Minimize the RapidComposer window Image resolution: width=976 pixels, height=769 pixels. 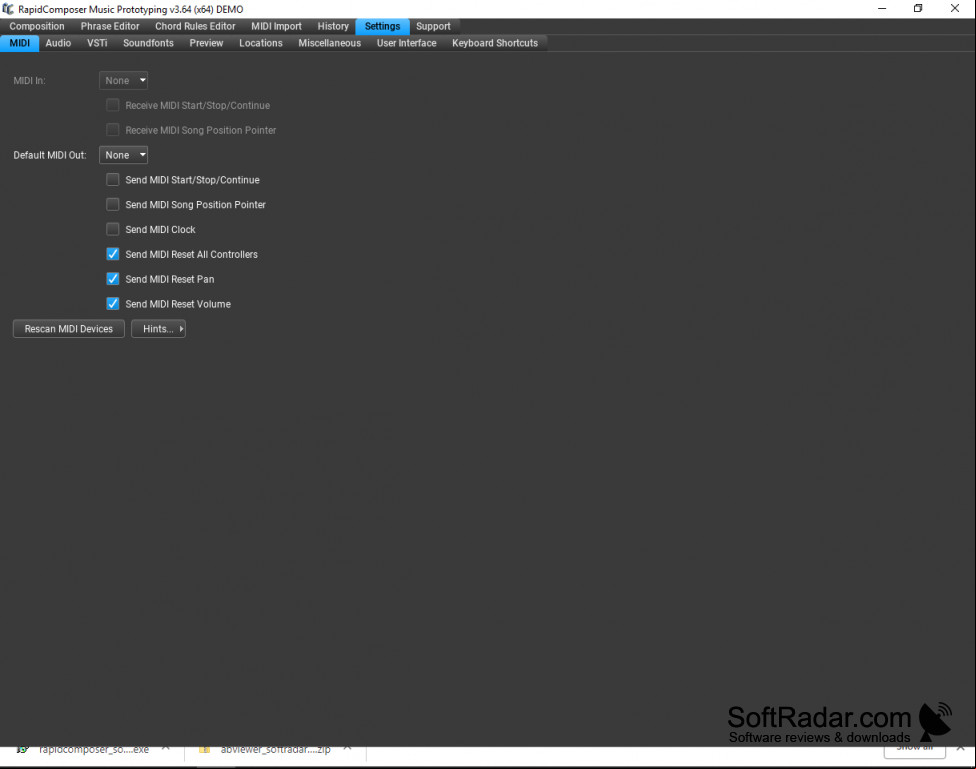(x=882, y=9)
